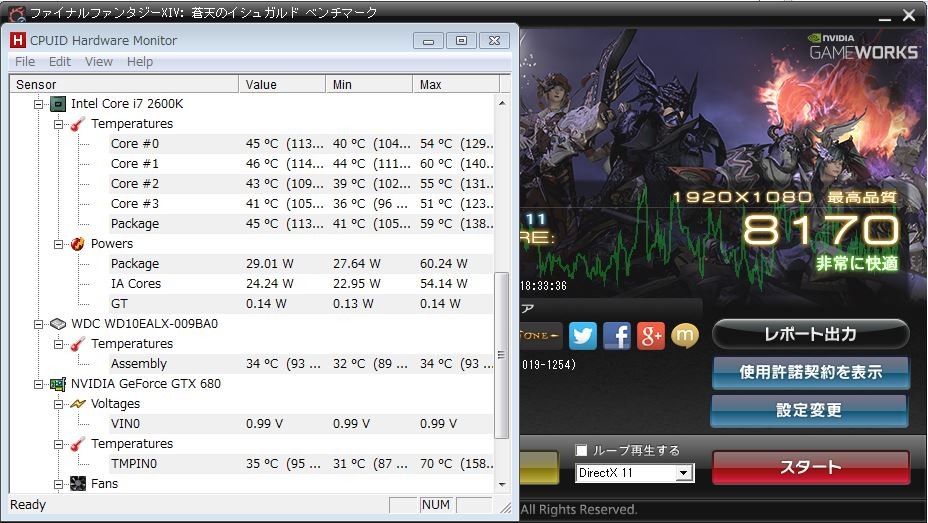Select the Core #1 temperature row
Image resolution: width=928 pixels, height=523 pixels.
point(302,164)
